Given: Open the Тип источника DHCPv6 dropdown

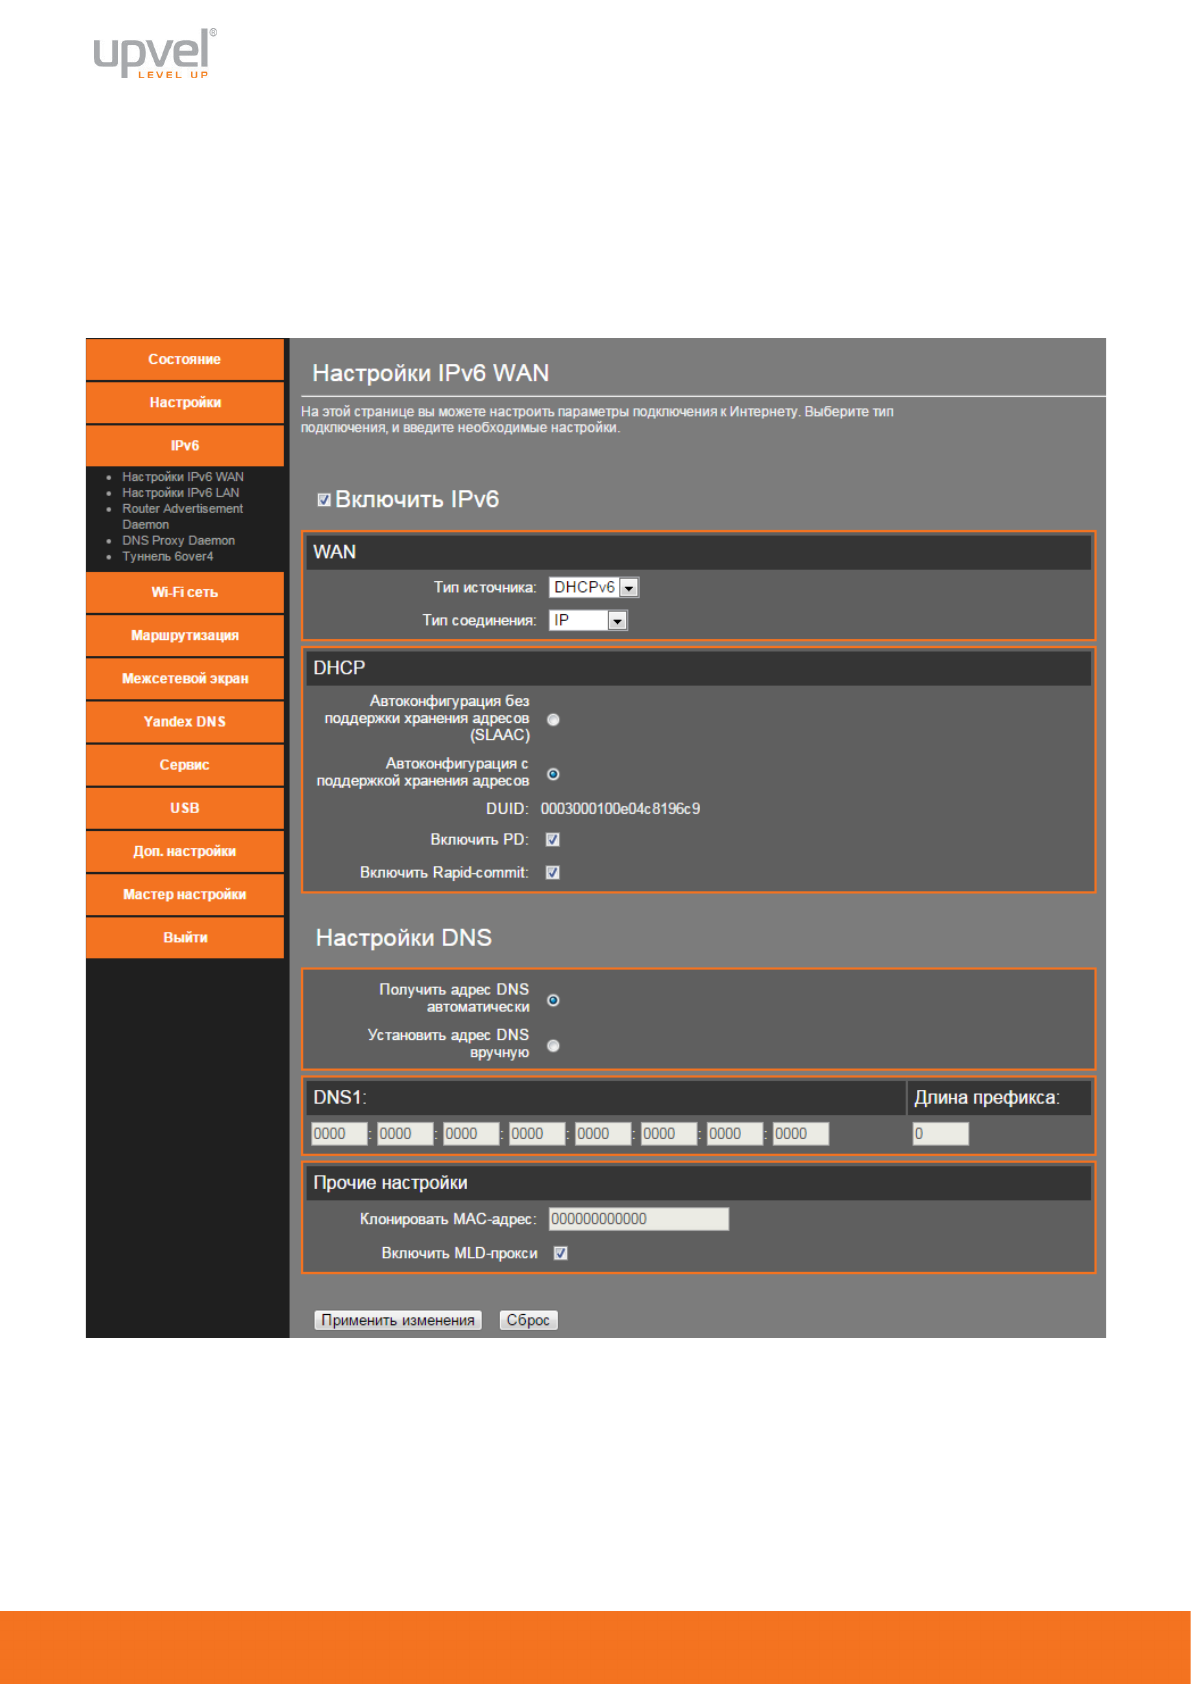Looking at the screenshot, I should pyautogui.click(x=594, y=588).
